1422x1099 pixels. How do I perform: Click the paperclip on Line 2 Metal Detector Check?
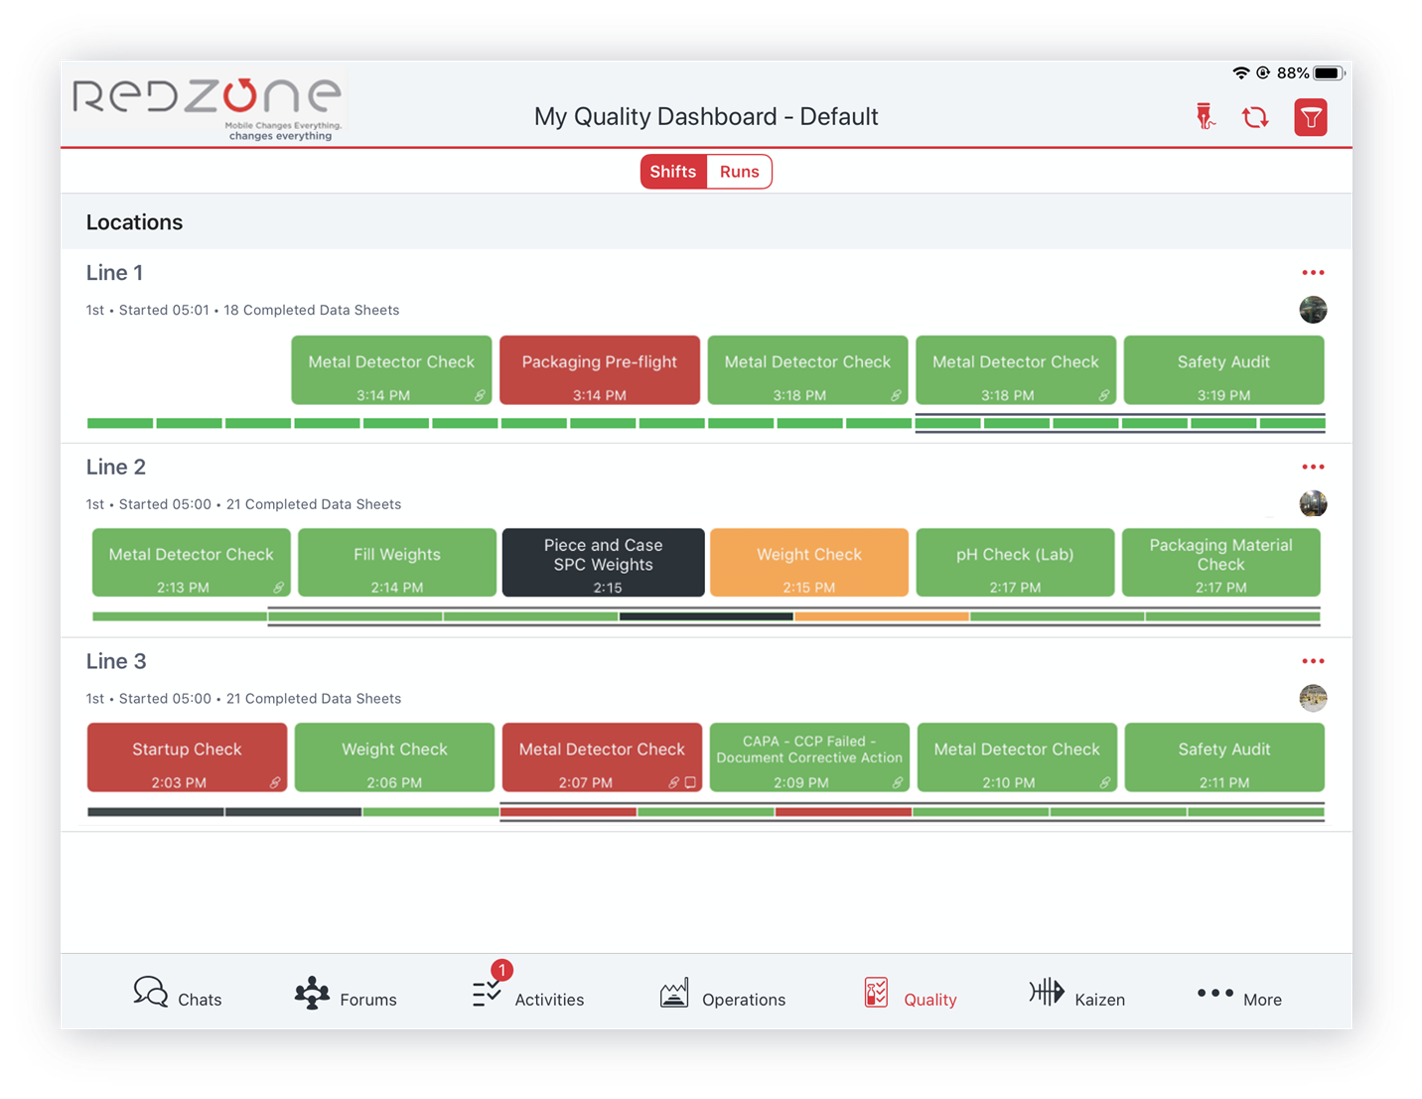pyautogui.click(x=277, y=589)
